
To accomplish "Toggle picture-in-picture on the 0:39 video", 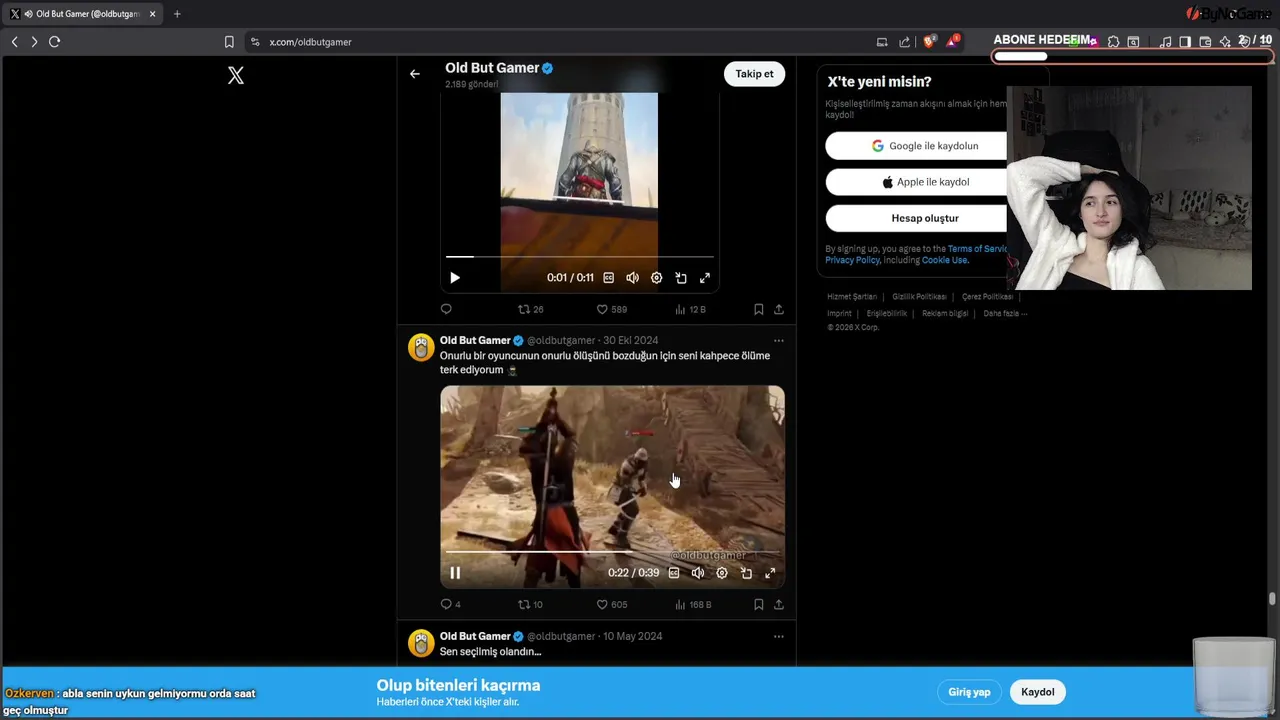I will point(746,573).
